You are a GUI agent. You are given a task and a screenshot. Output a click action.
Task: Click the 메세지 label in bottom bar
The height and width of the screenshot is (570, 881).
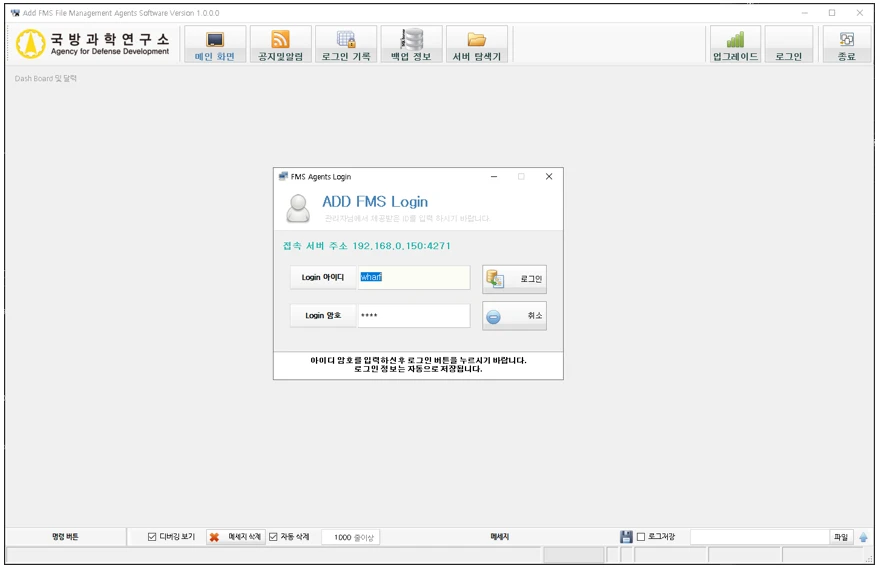point(499,537)
